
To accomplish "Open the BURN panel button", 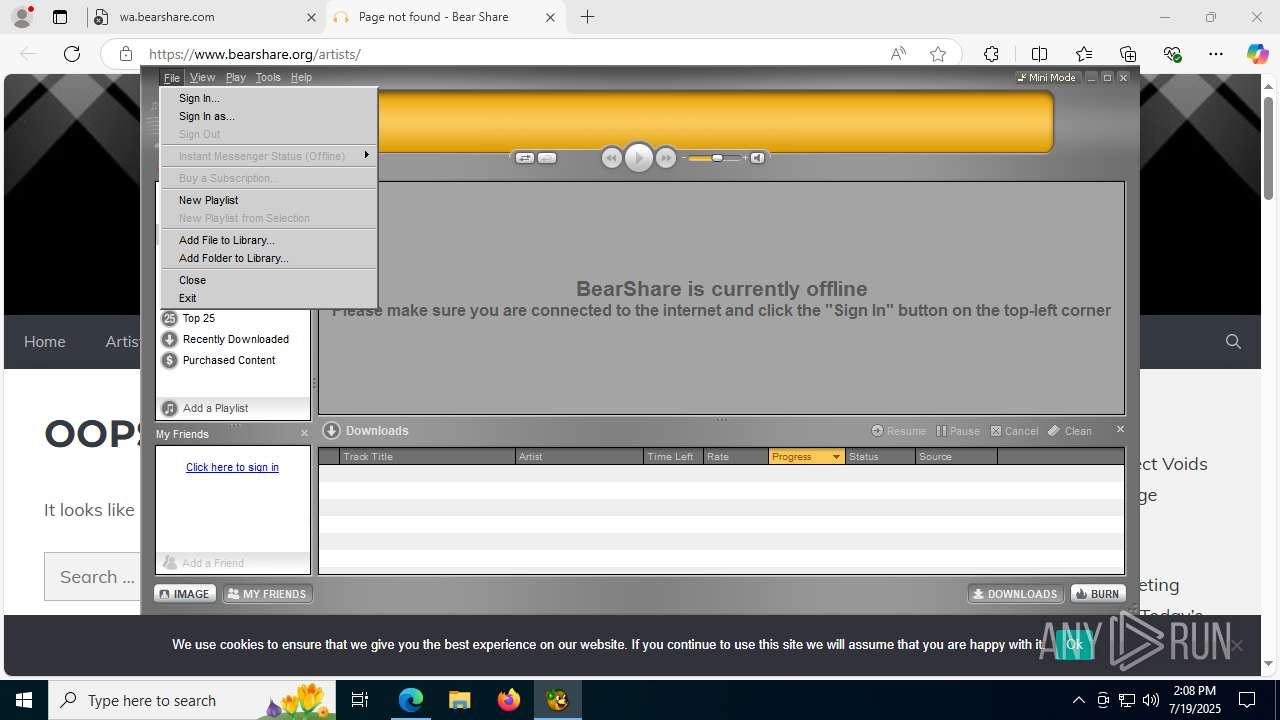I will pos(1098,594).
